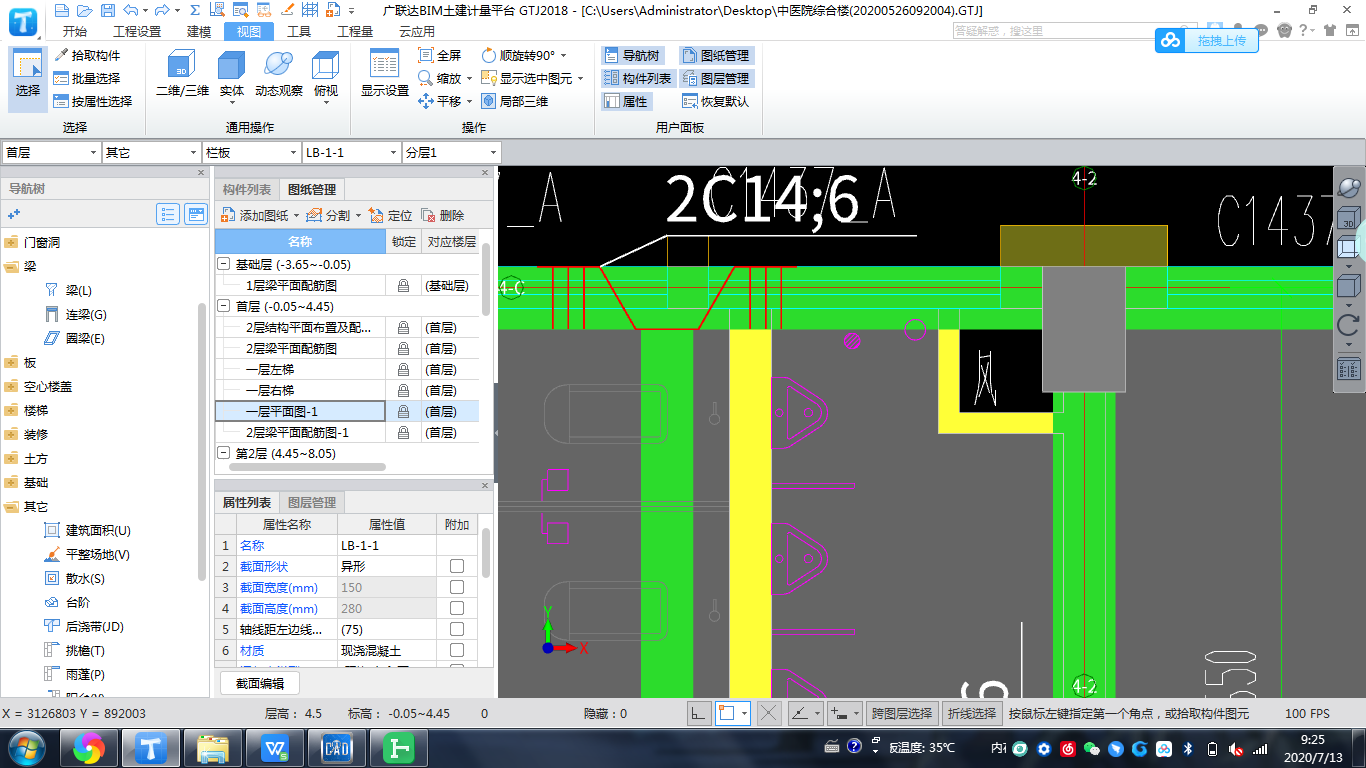This screenshot has height=768, width=1366.
Task: Click the 名称 value field LB-1-1
Action: tap(387, 545)
